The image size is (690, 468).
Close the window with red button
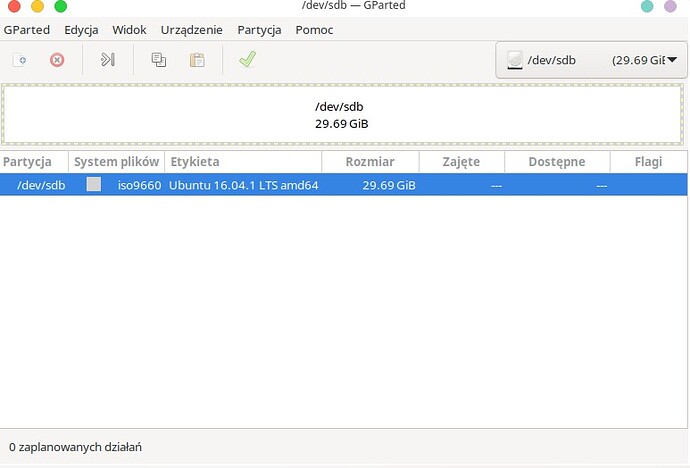pyautogui.click(x=15, y=6)
